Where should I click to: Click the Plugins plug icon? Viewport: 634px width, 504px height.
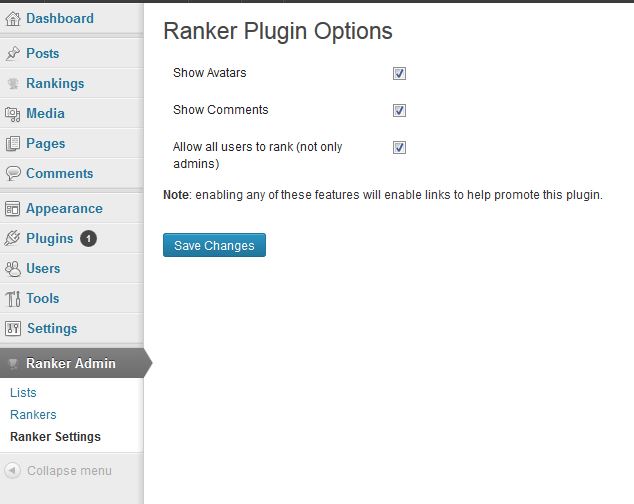13,239
